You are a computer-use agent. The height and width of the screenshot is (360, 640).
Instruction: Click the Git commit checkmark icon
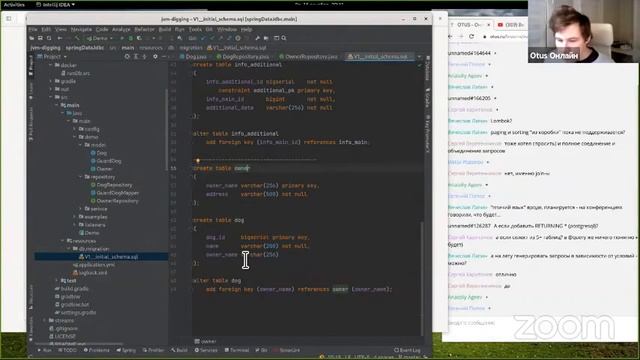point(212,38)
